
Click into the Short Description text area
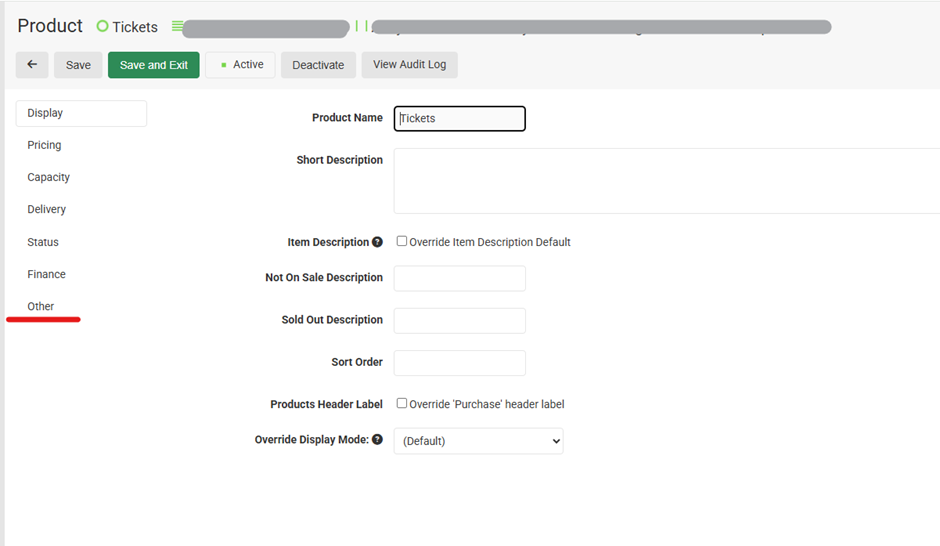(665, 181)
